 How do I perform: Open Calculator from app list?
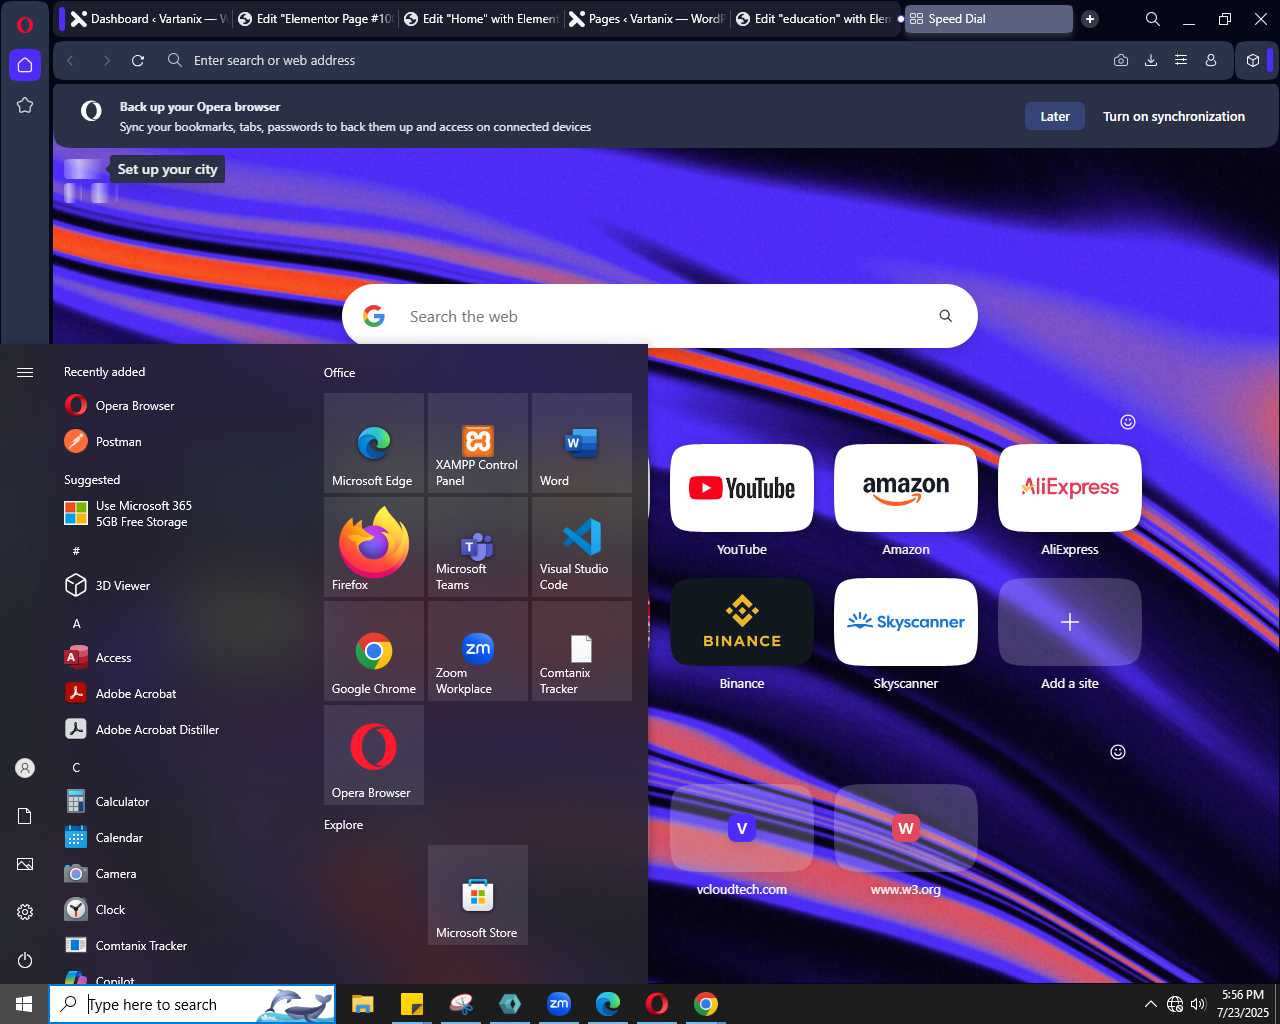(x=180, y=801)
